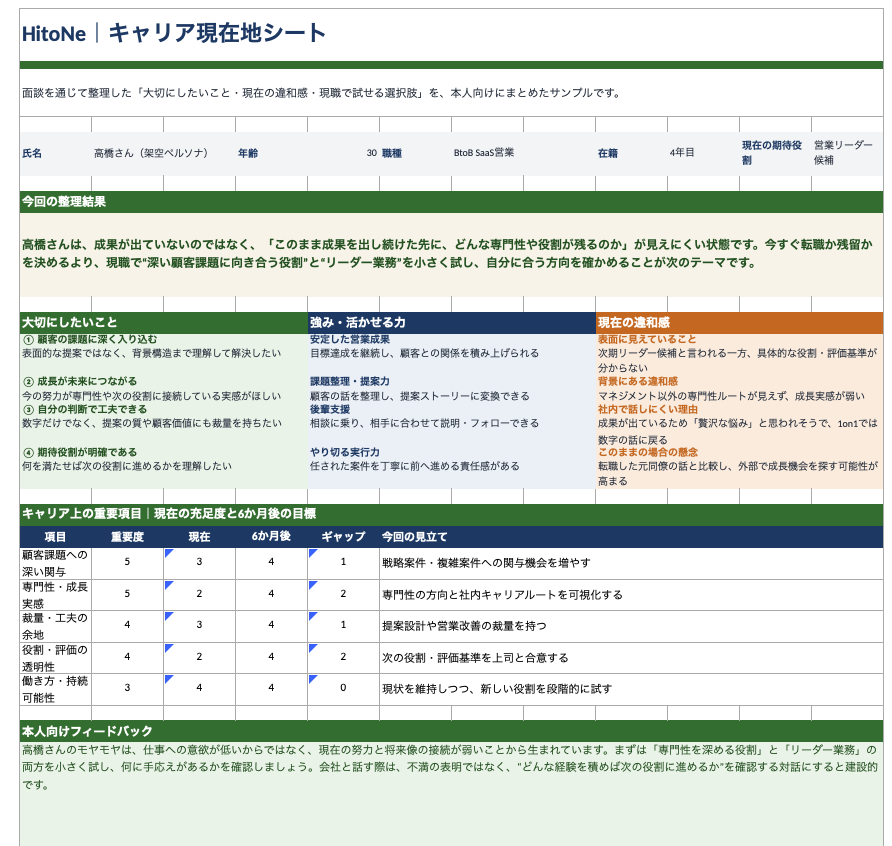The image size is (892, 846).
Task: Click ギャップ value 0 in 働き方・持続可能性 row
Action: pos(343,688)
